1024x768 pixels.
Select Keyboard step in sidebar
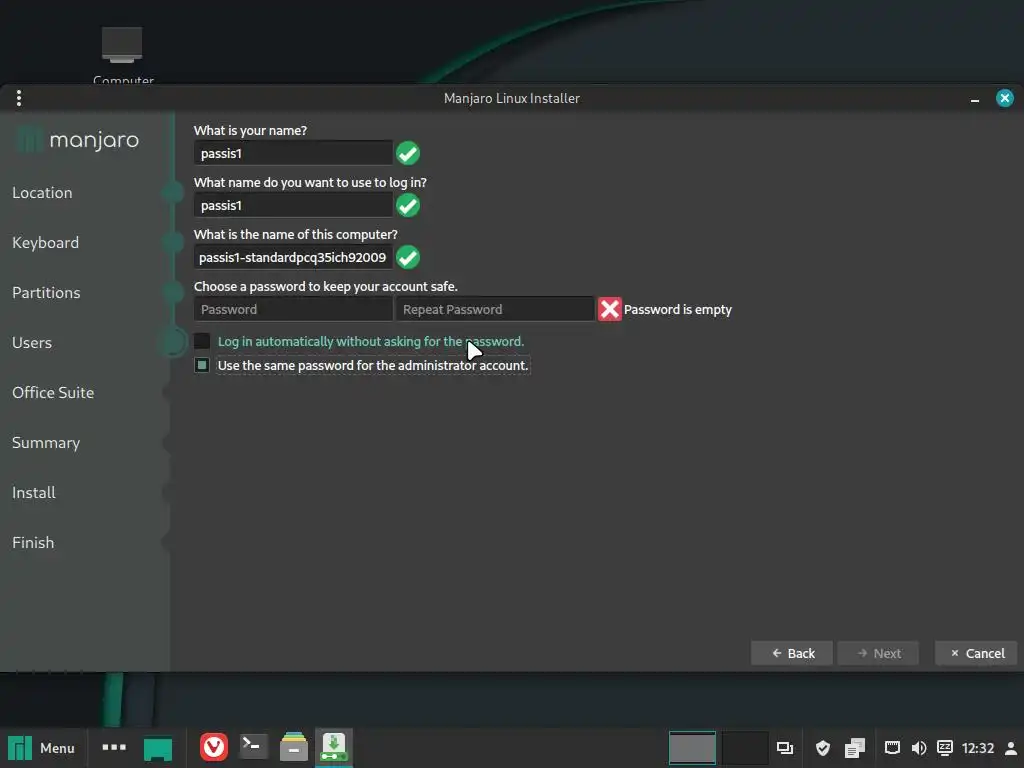46,243
